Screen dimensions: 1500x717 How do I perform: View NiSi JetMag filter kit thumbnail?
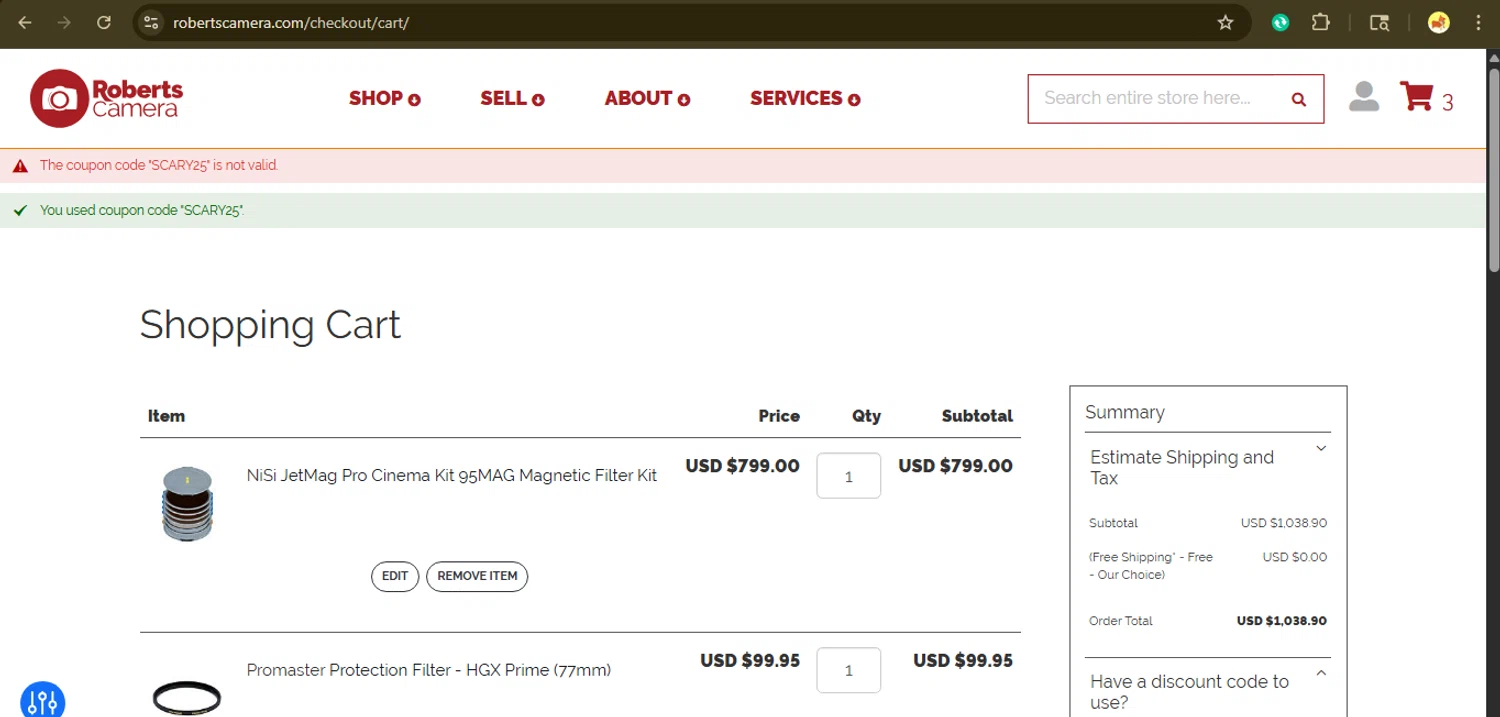click(x=187, y=504)
